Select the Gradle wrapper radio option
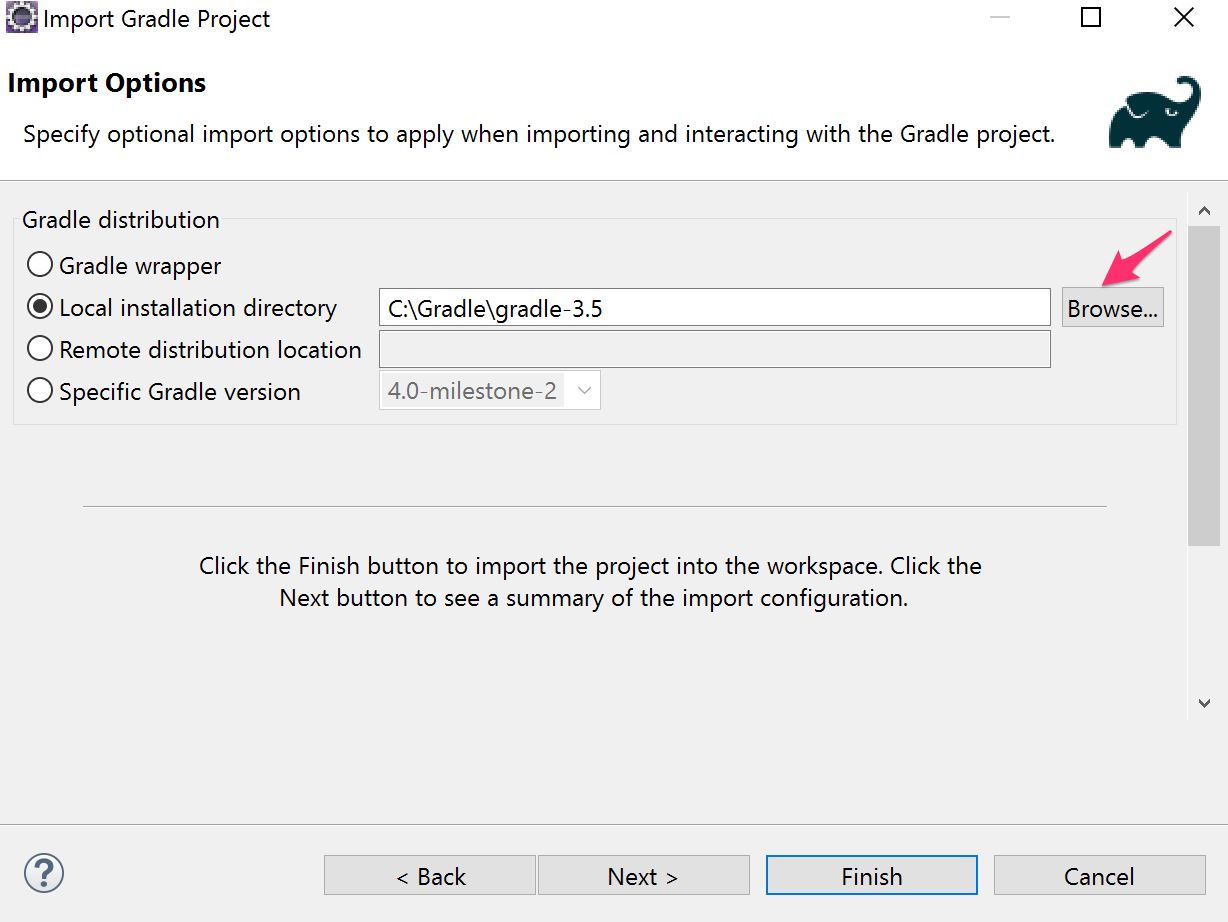 point(40,265)
